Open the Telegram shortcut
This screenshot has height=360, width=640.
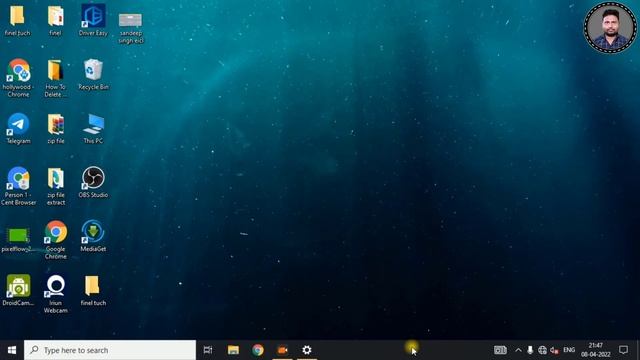click(x=18, y=124)
